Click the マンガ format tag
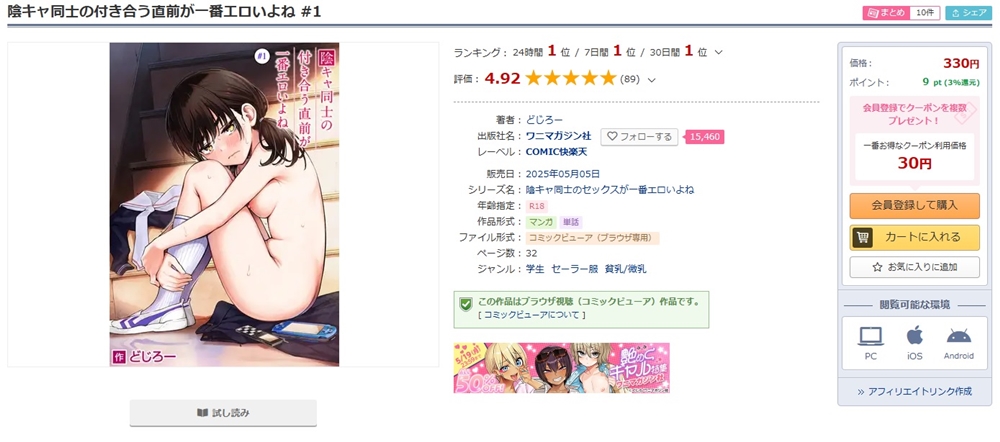 (541, 222)
